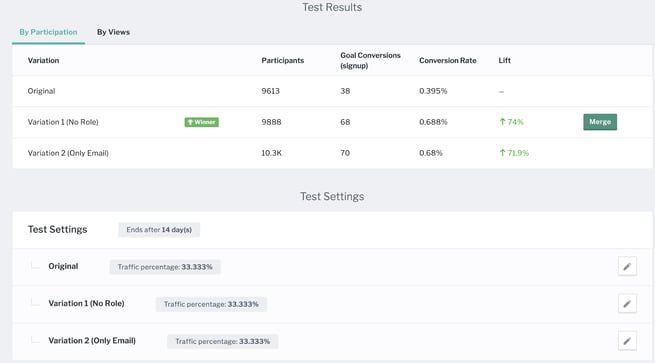The image size is (655, 363).
Task: Click the 71.9% lift value
Action: click(514, 153)
